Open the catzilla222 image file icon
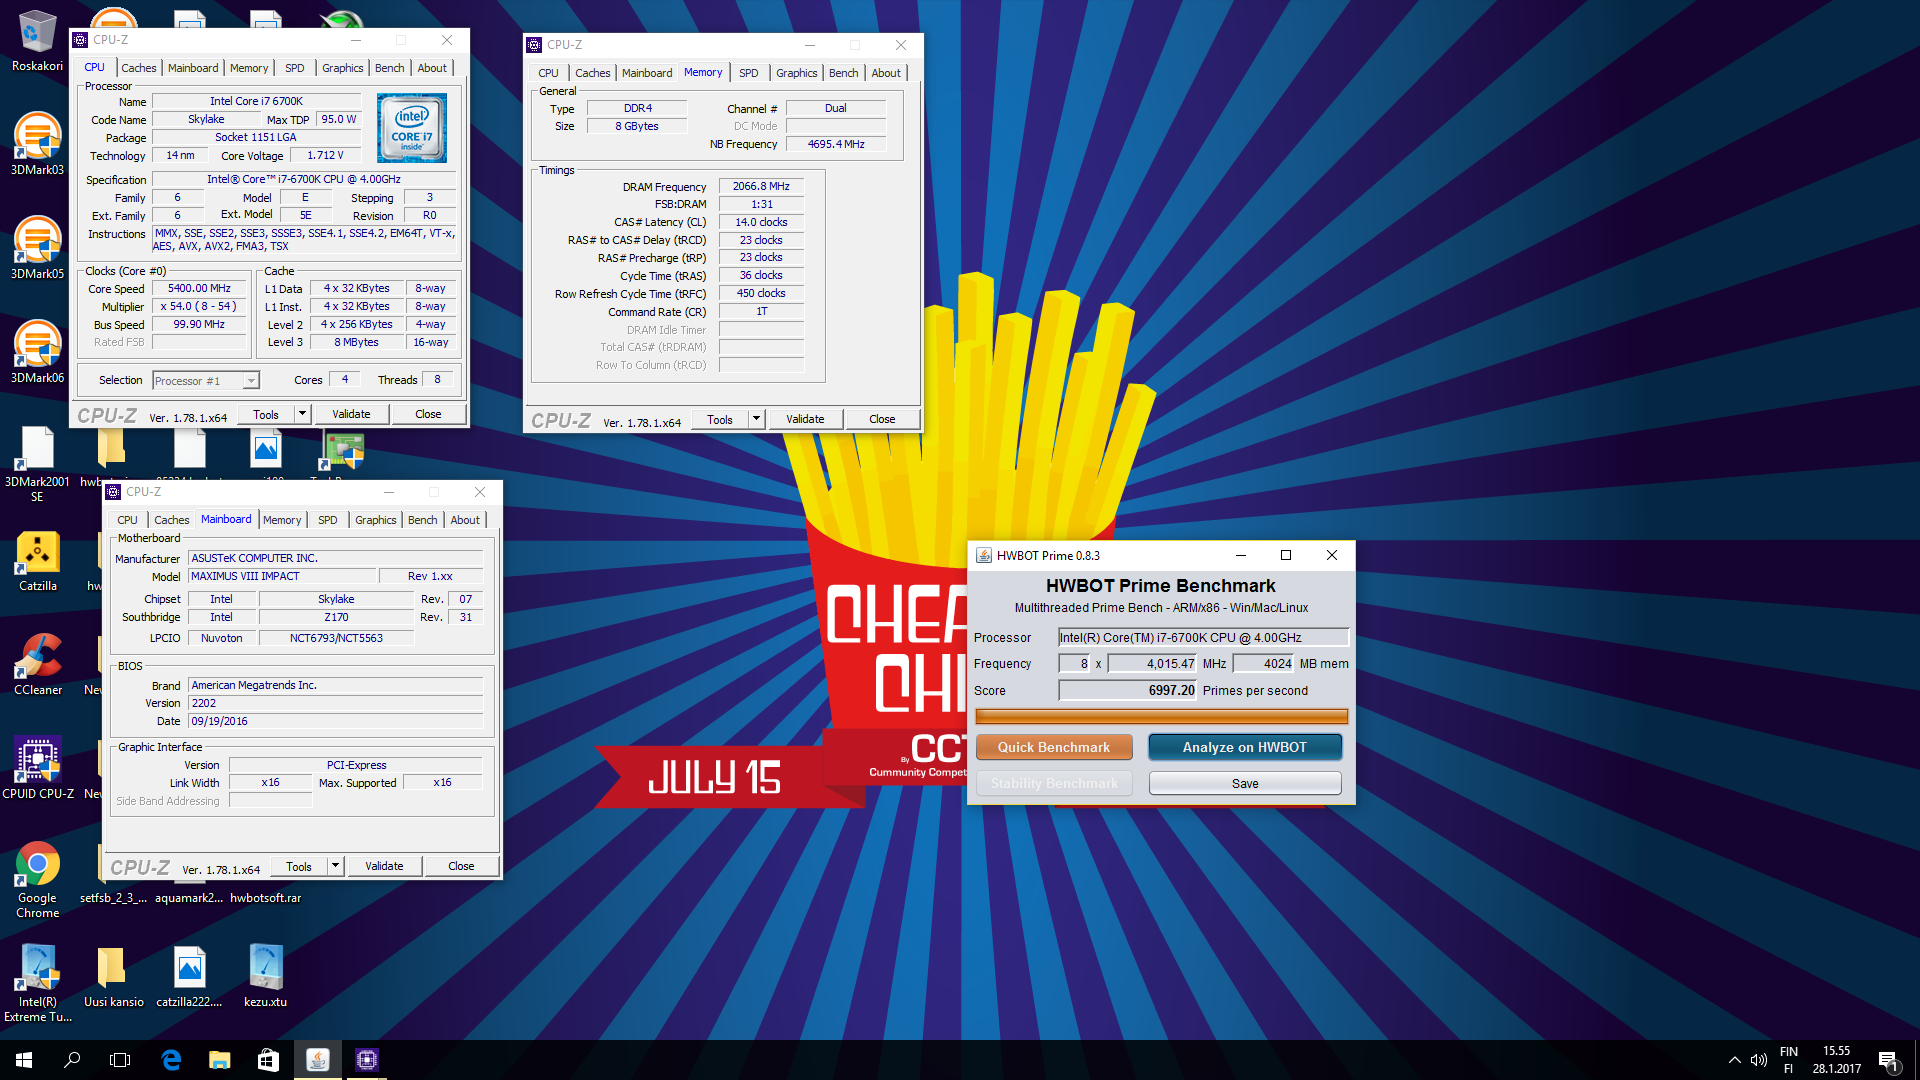The image size is (1920, 1080). 189,976
